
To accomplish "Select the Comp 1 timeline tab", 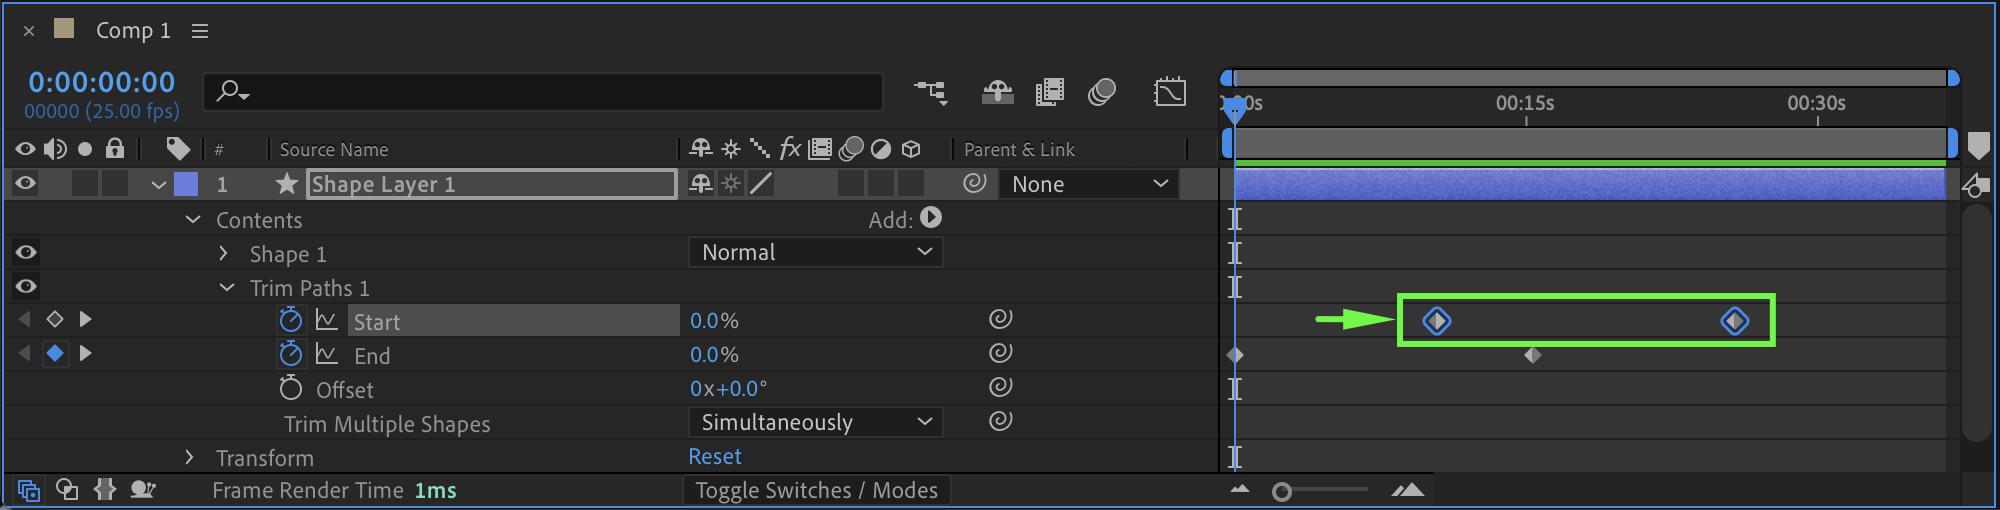I will [x=133, y=31].
